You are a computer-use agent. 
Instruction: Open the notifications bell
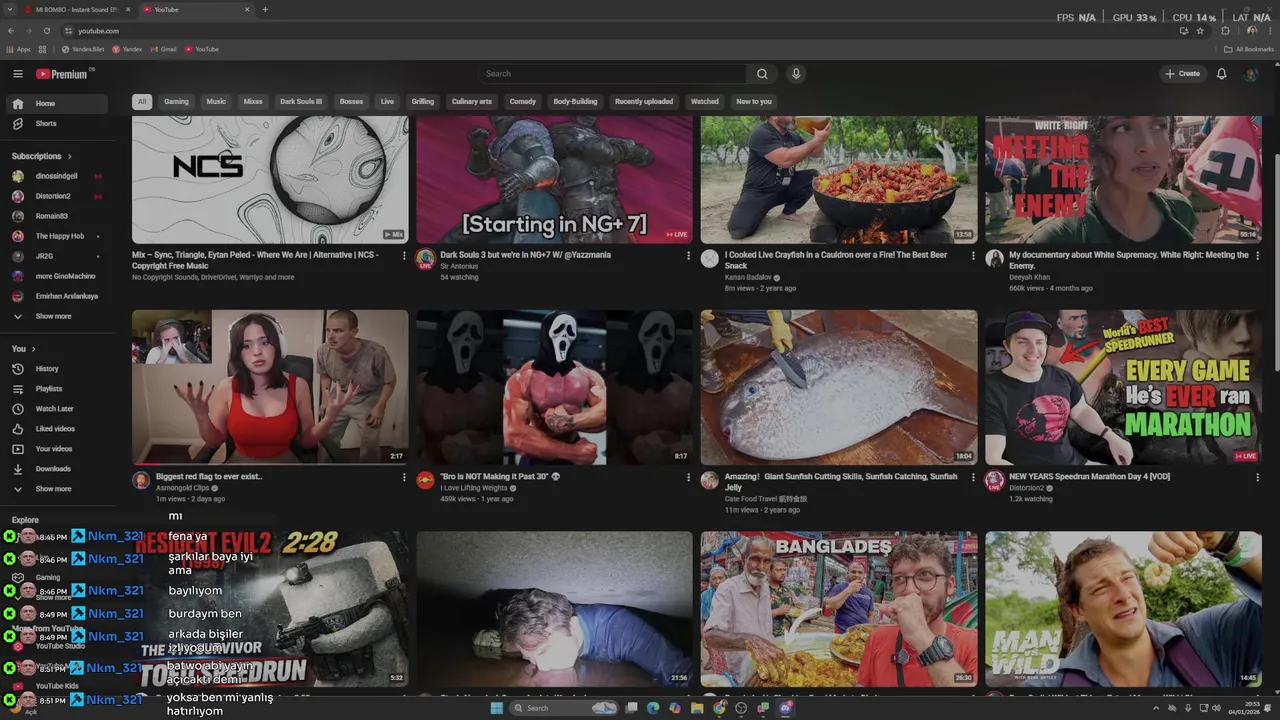pyautogui.click(x=1221, y=74)
